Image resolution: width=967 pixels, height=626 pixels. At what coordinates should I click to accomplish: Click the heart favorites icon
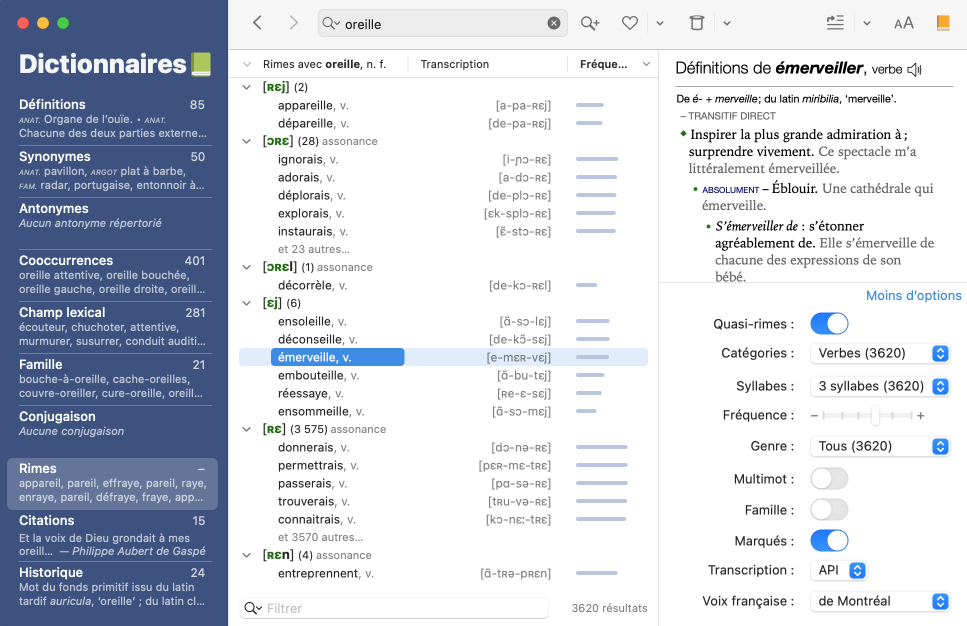629,23
